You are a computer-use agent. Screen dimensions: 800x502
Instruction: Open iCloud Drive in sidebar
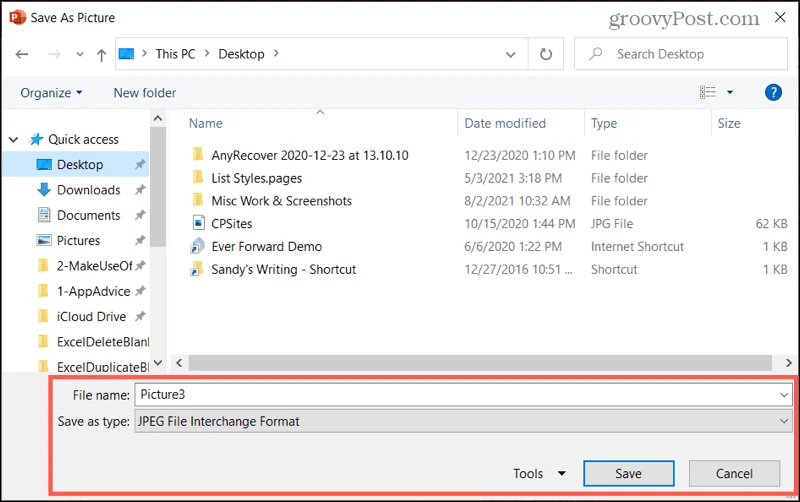(91, 316)
